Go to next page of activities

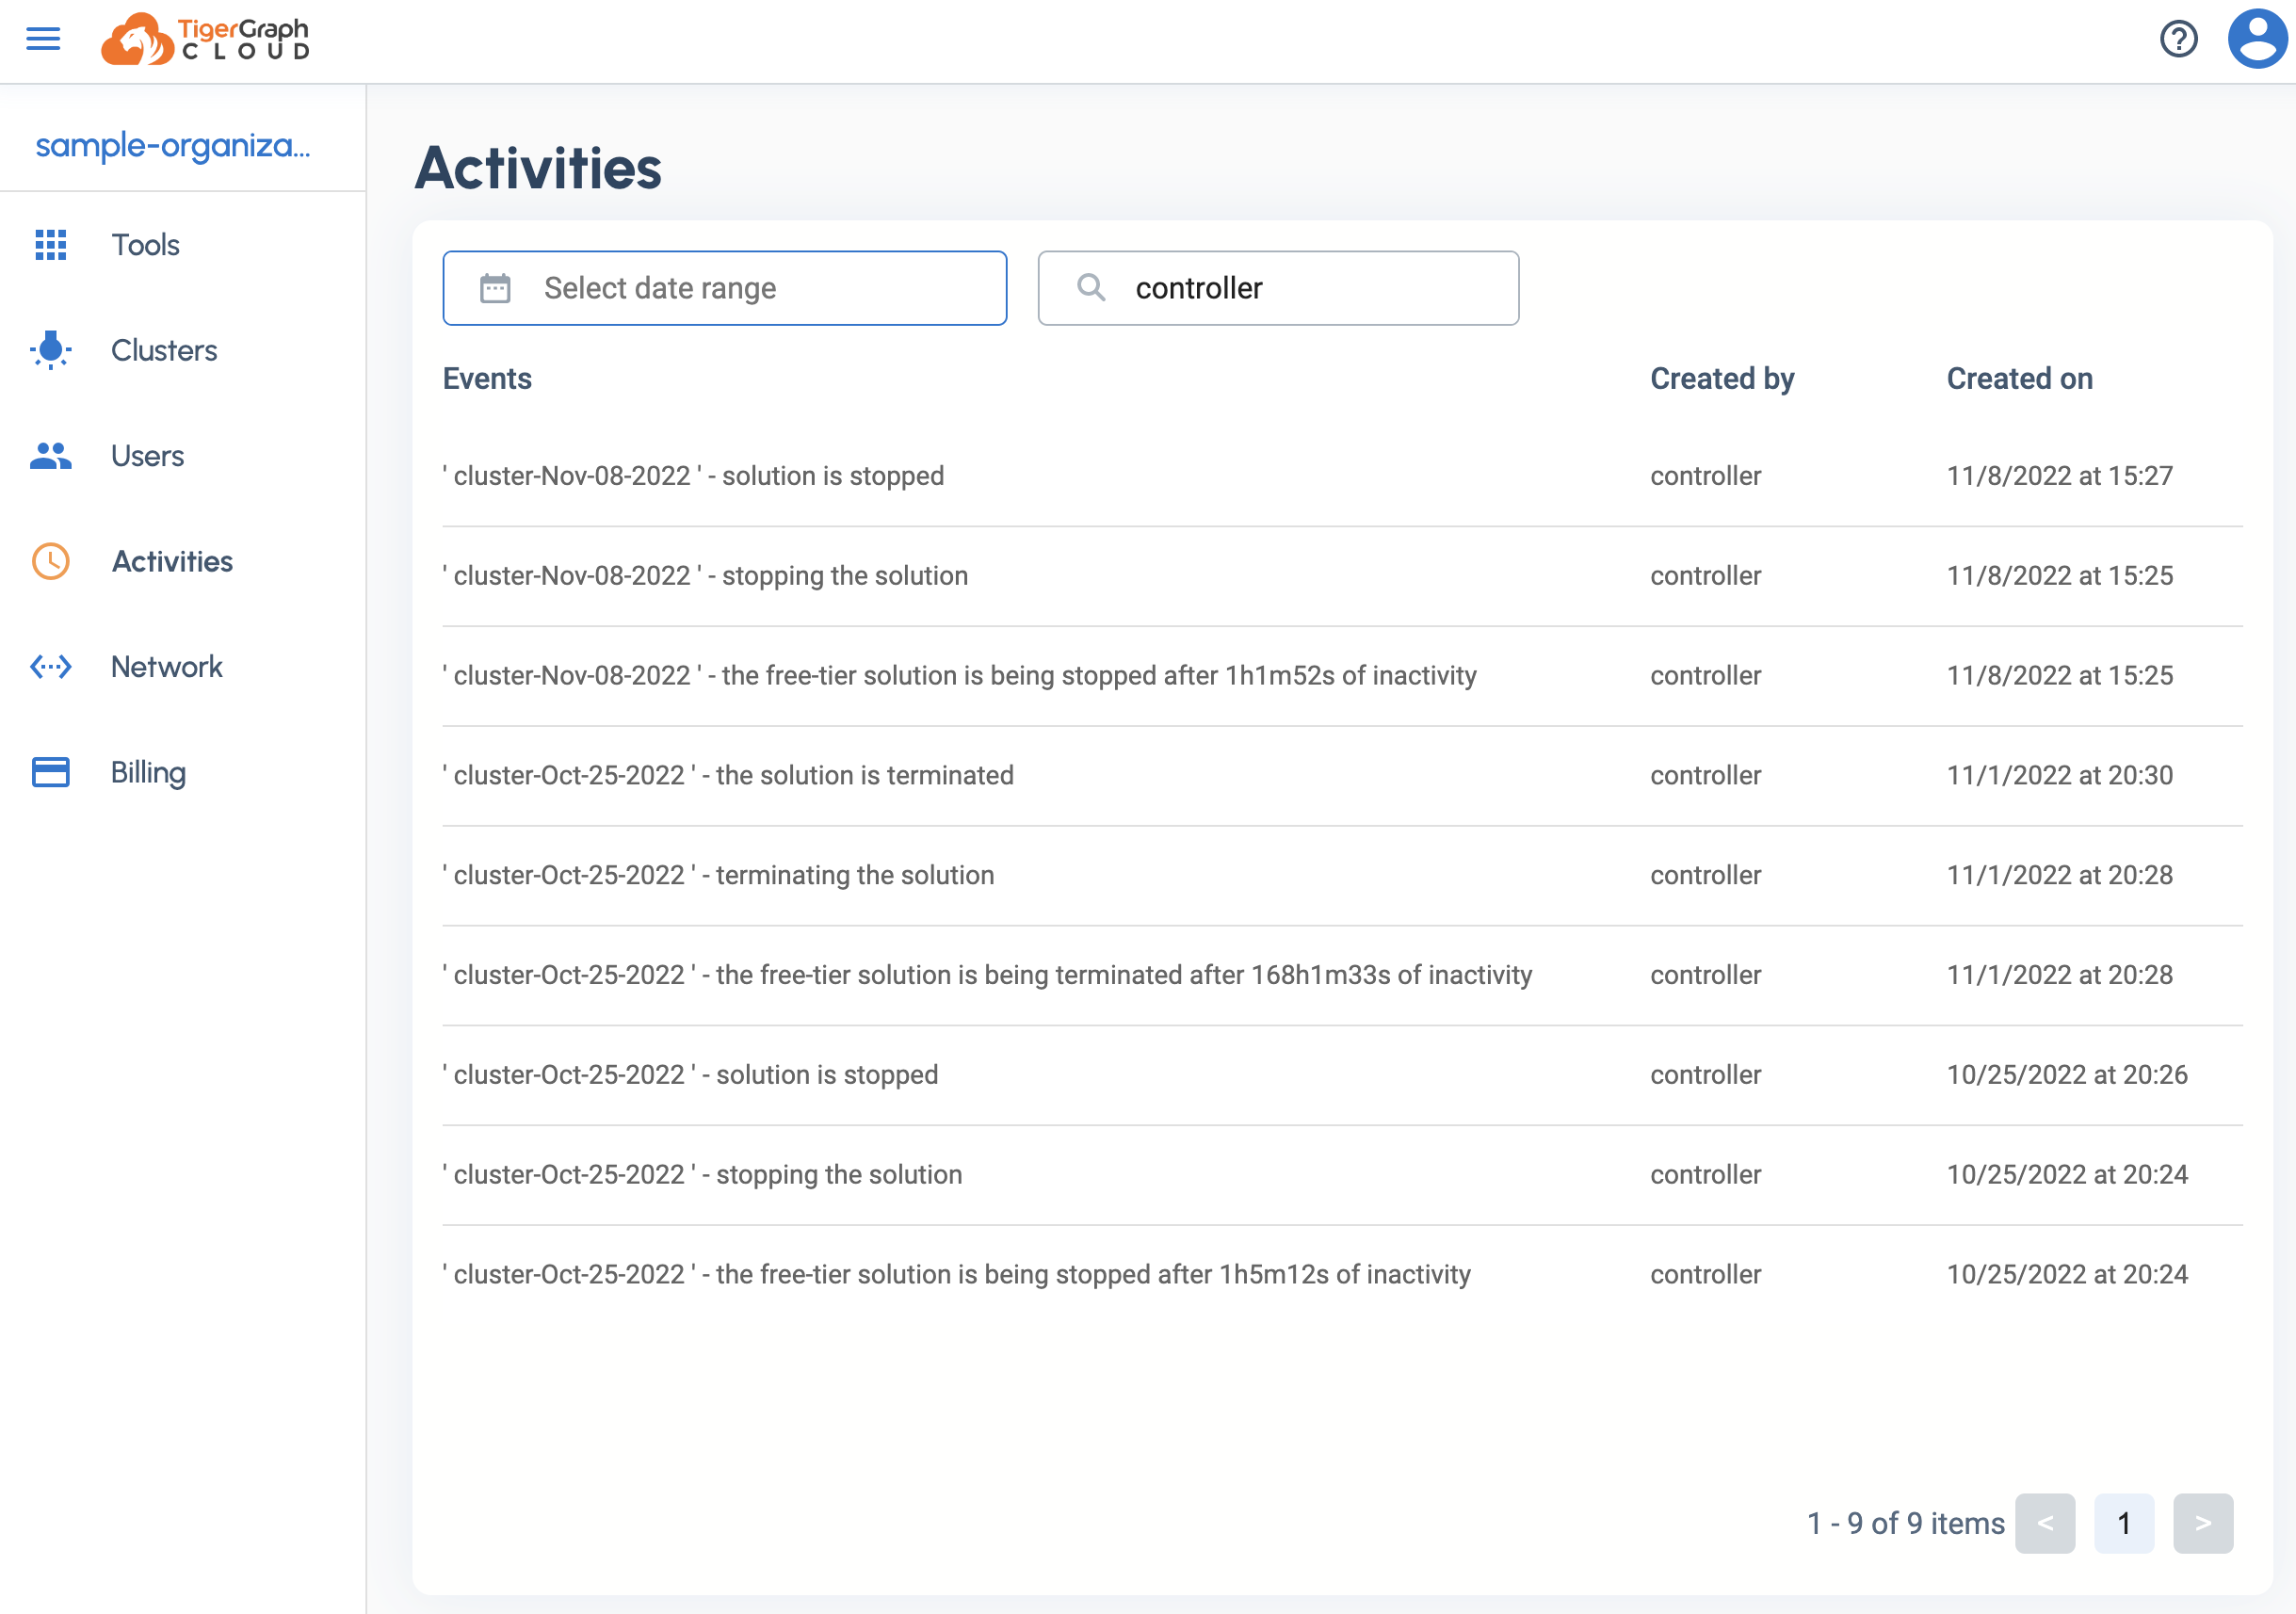coord(2204,1523)
